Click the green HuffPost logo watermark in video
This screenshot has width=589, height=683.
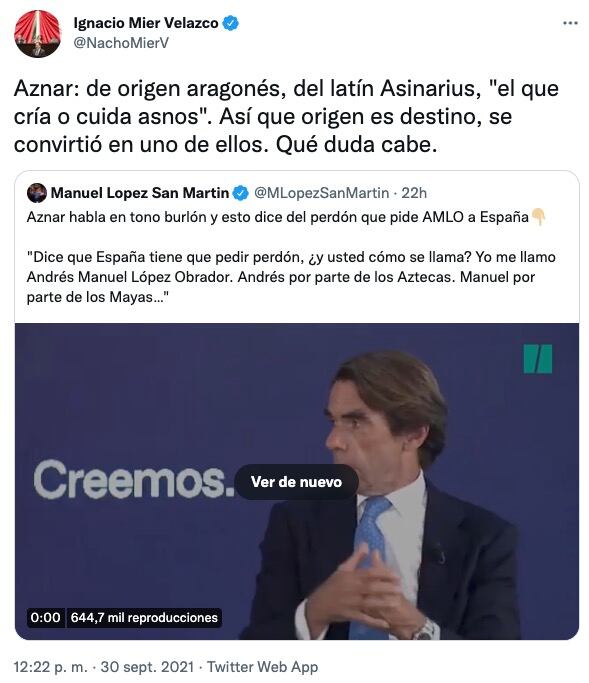[538, 359]
